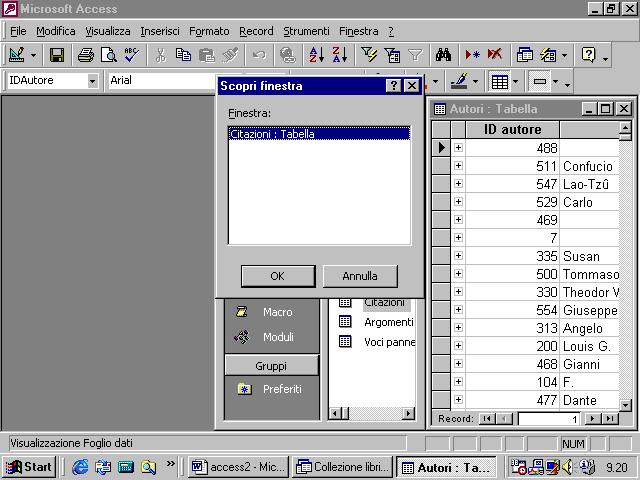640x480 pixels.
Task: Click the Insert Hyperlink globe icon
Action: pos(287,55)
